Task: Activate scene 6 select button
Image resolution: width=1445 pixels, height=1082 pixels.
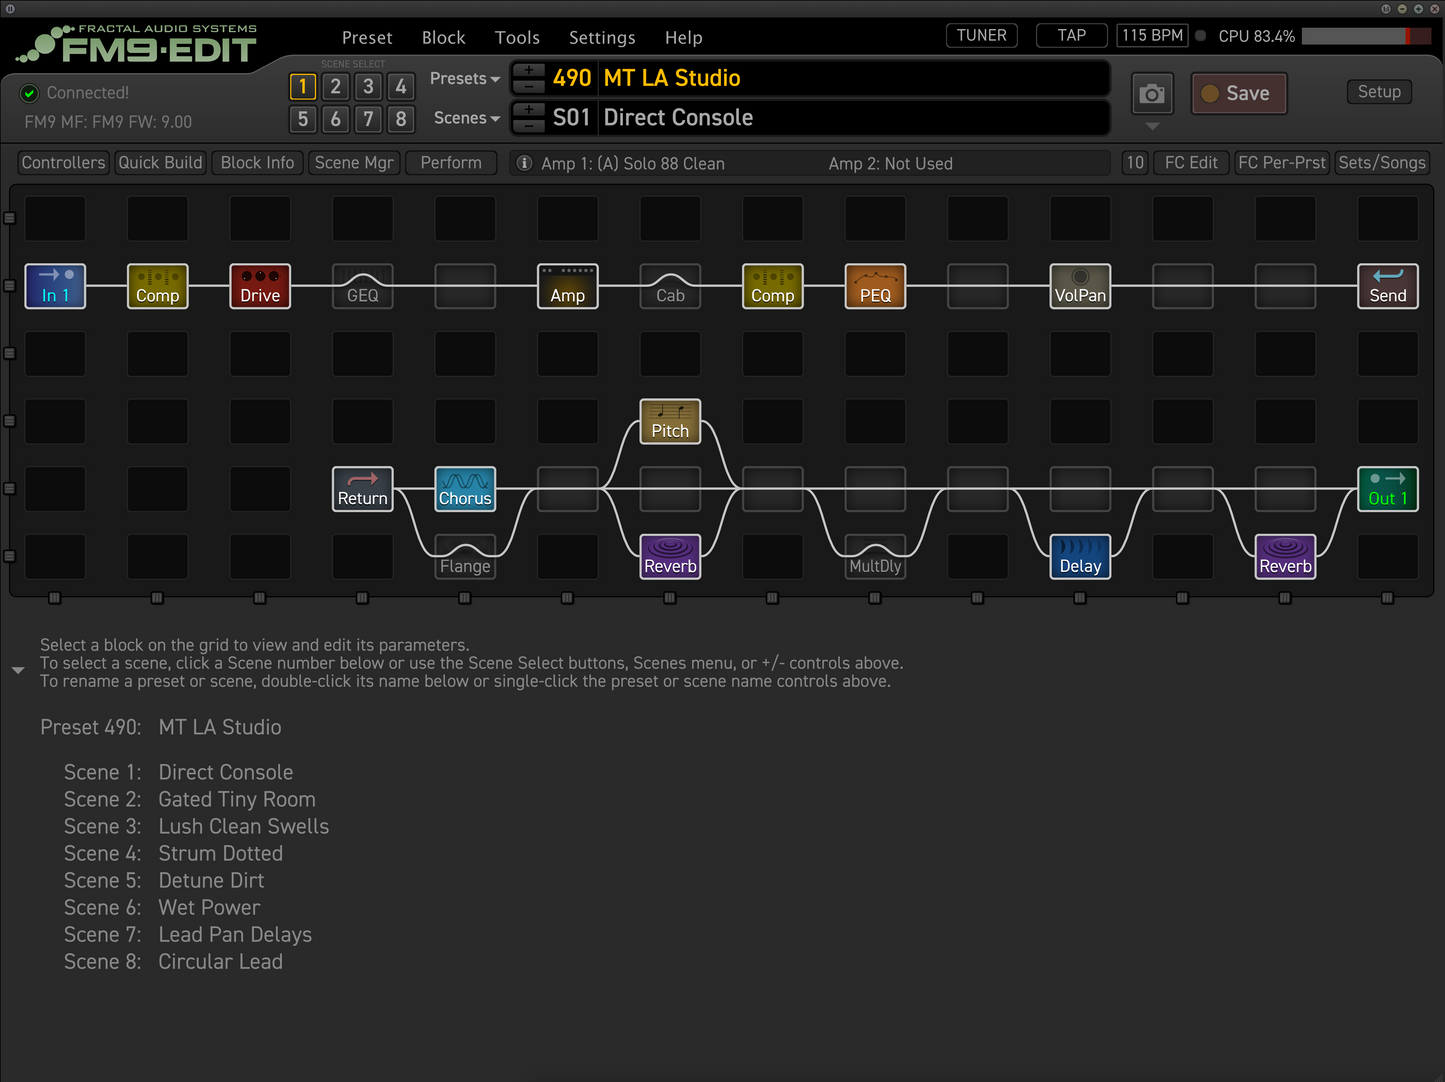Action: click(x=335, y=120)
